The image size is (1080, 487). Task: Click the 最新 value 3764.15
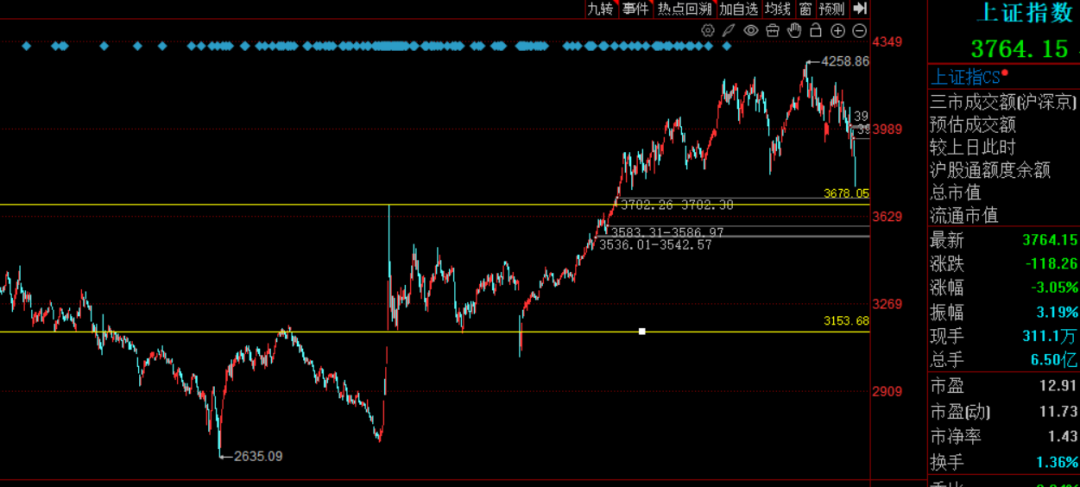[1050, 240]
